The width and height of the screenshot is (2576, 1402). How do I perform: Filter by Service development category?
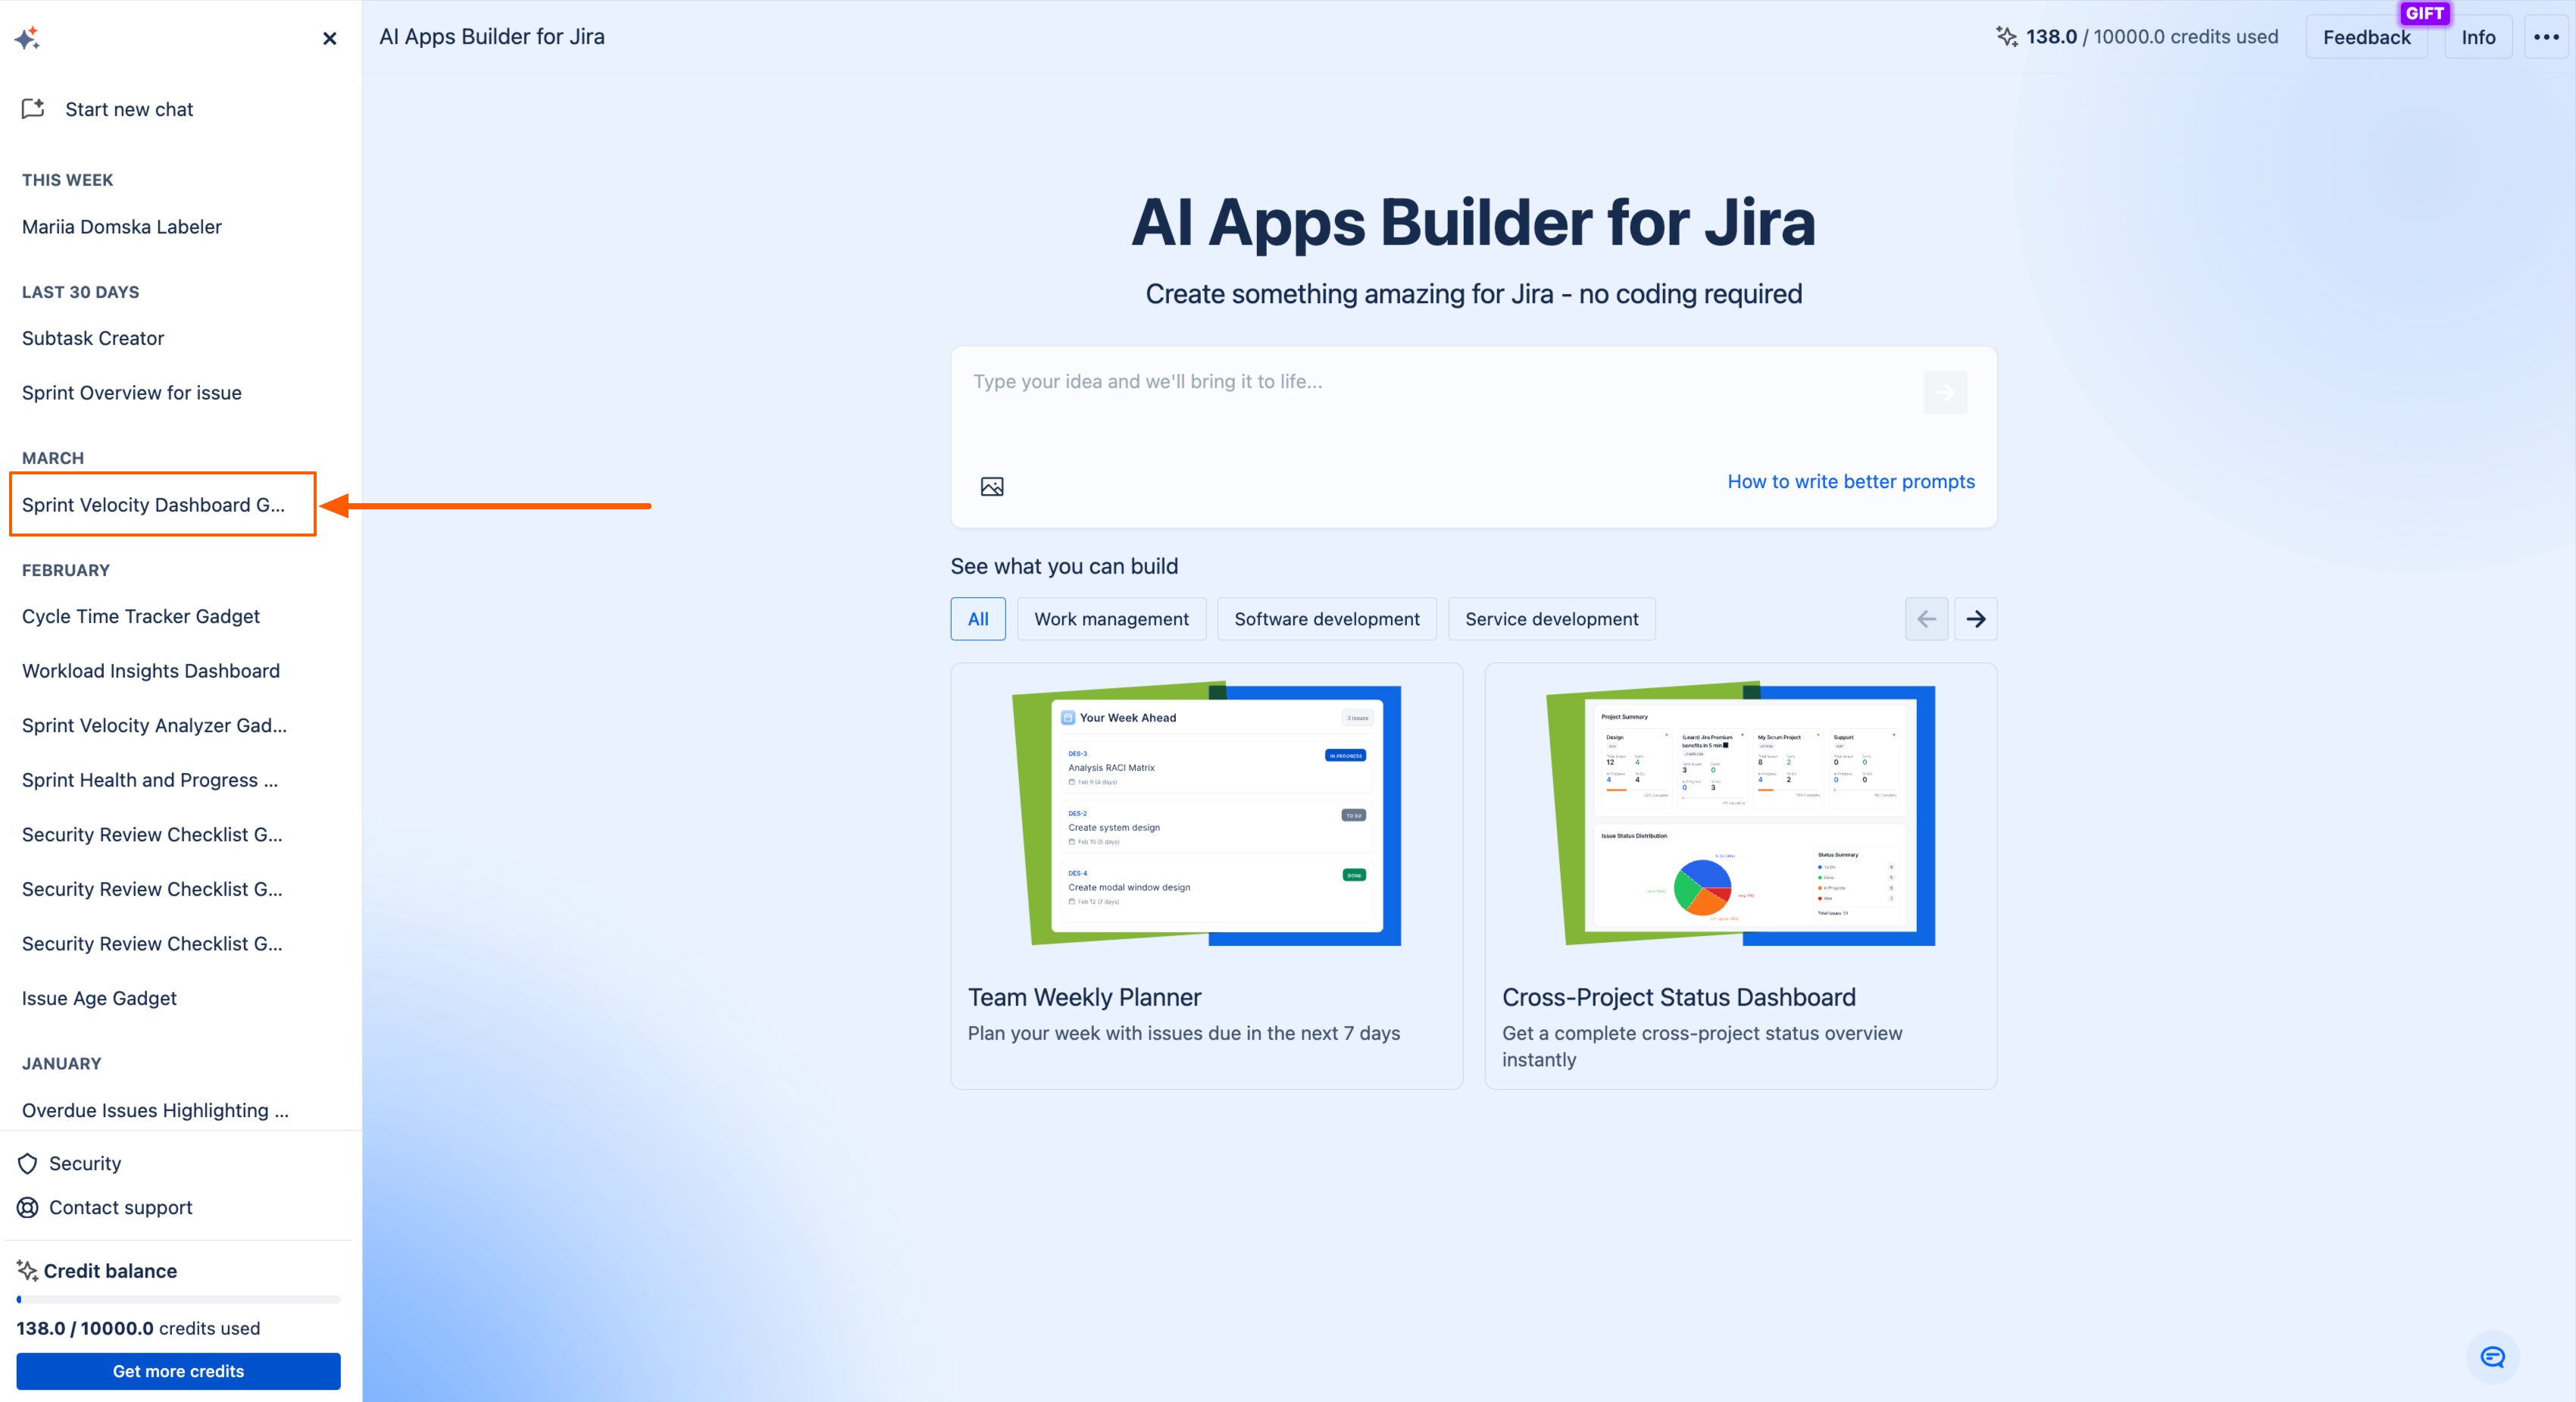pyautogui.click(x=1552, y=619)
